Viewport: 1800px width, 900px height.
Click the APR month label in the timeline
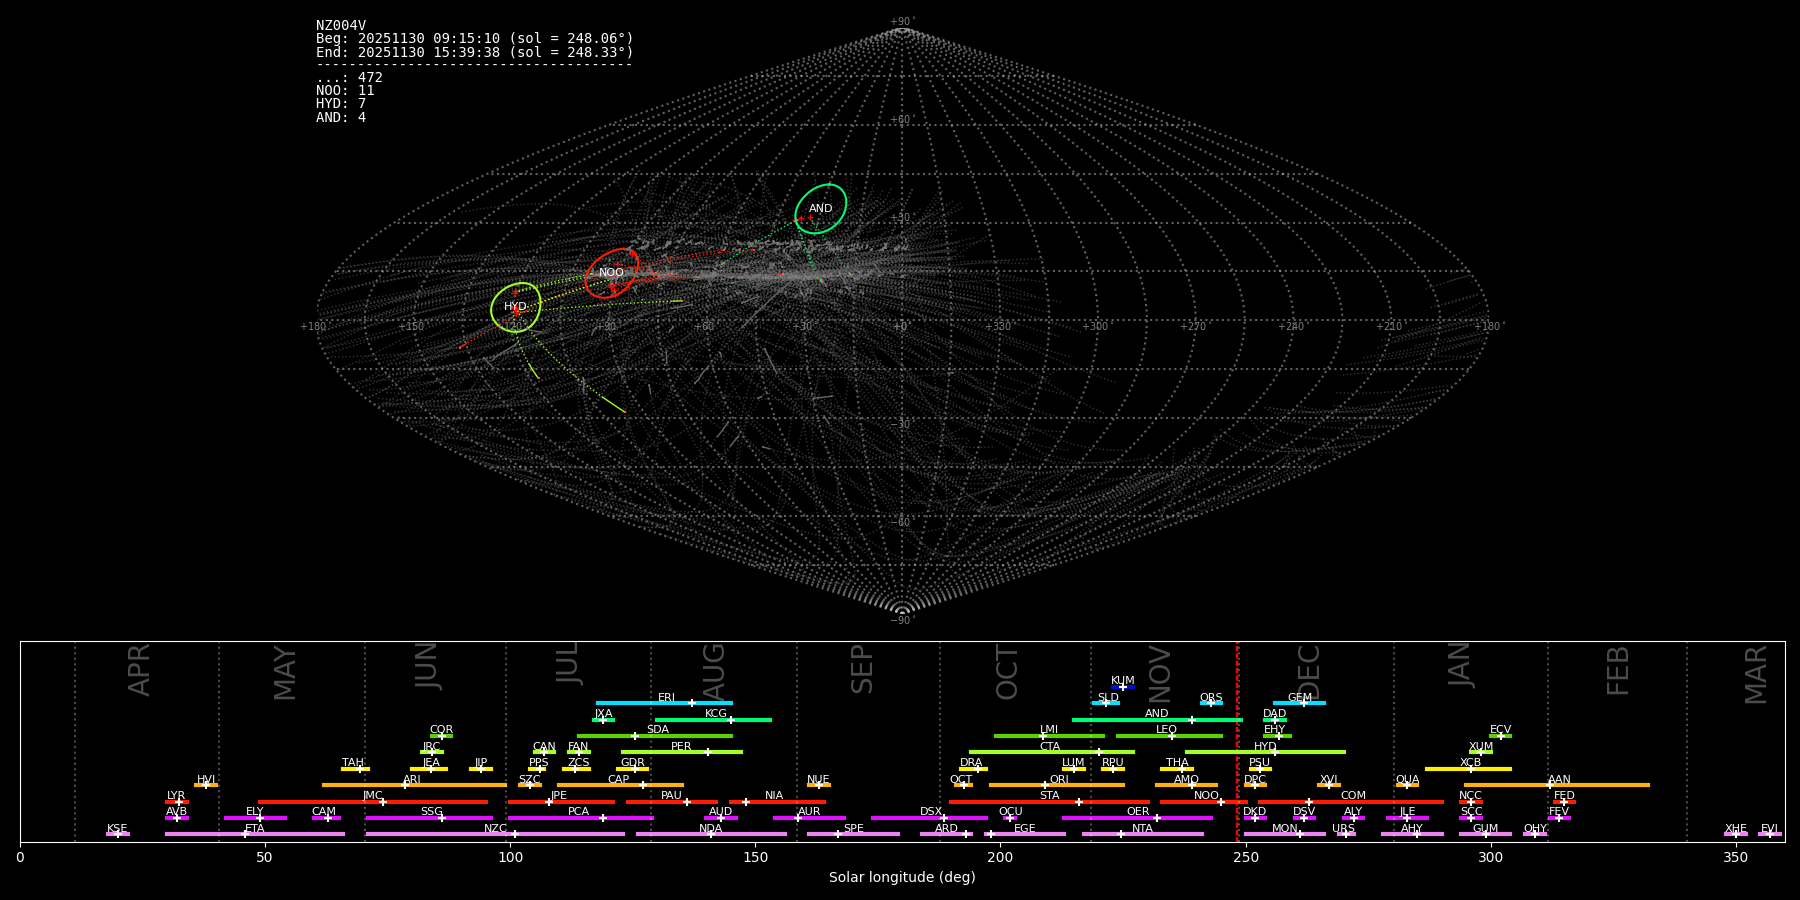139,670
